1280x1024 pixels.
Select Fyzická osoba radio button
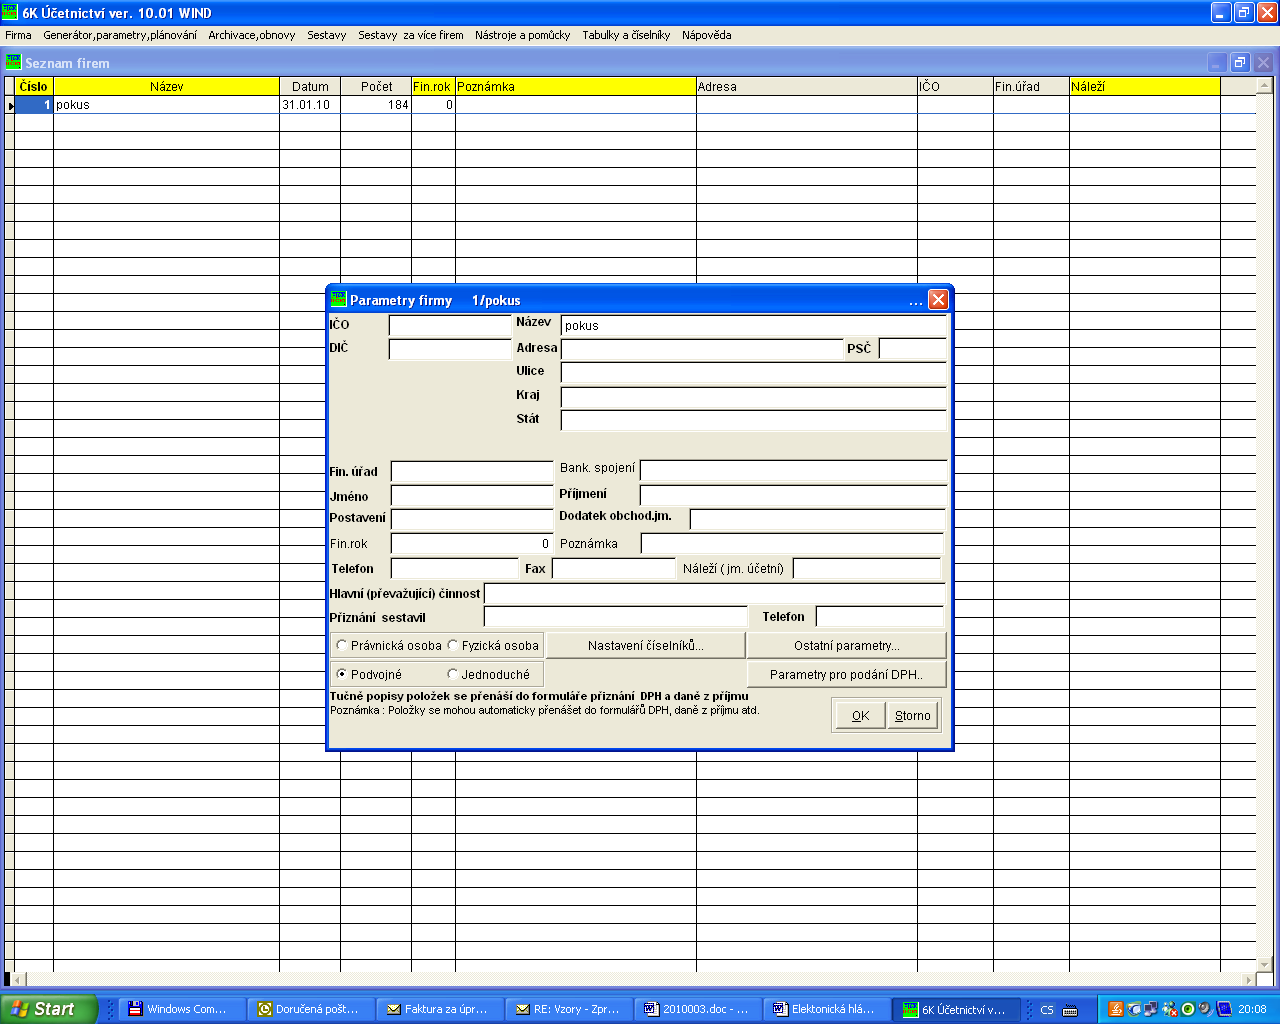(493, 646)
